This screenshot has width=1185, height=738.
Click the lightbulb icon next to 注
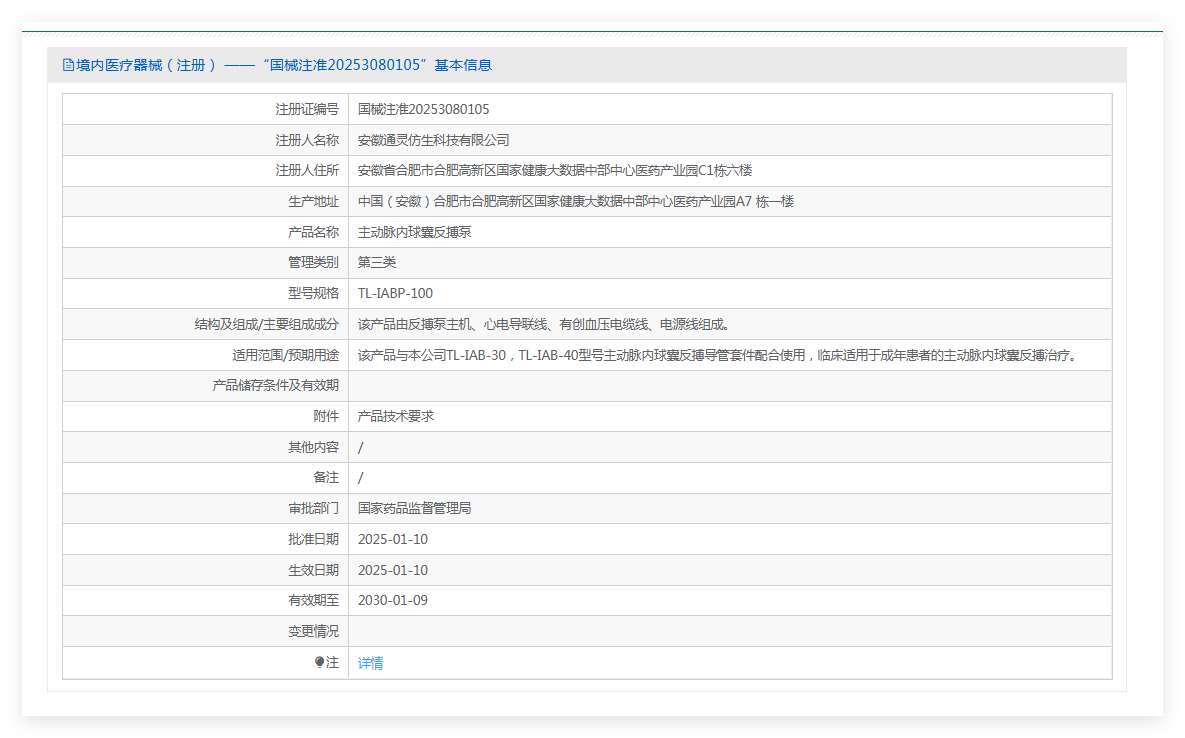[320, 662]
